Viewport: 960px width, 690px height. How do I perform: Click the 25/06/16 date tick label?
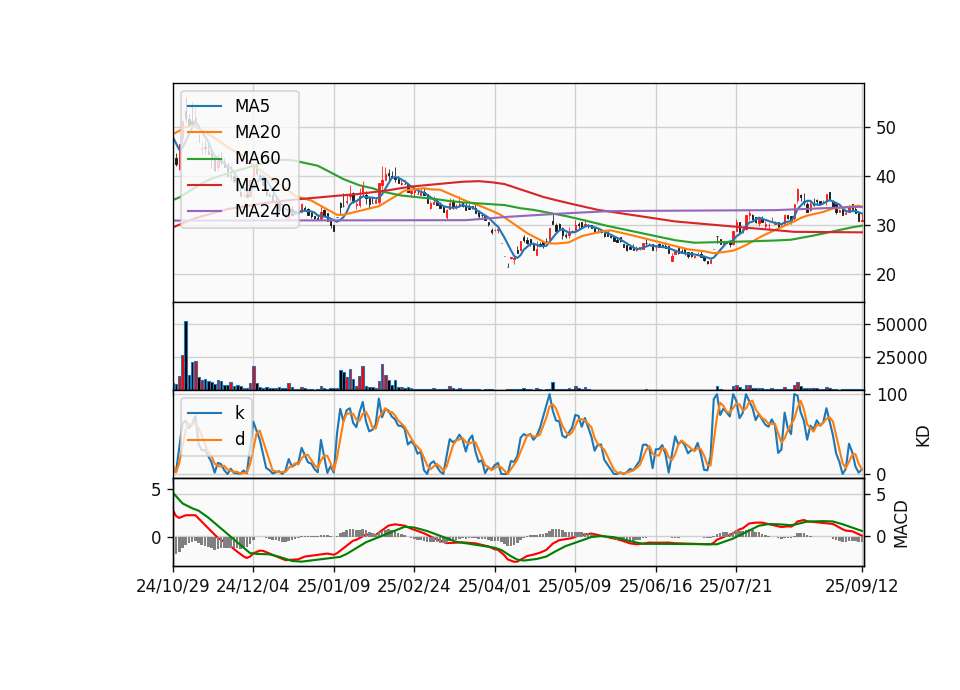click(x=656, y=586)
